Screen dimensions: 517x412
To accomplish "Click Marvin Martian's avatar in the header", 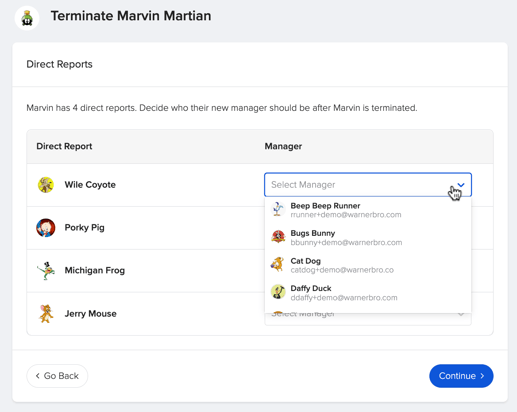I will click(27, 18).
